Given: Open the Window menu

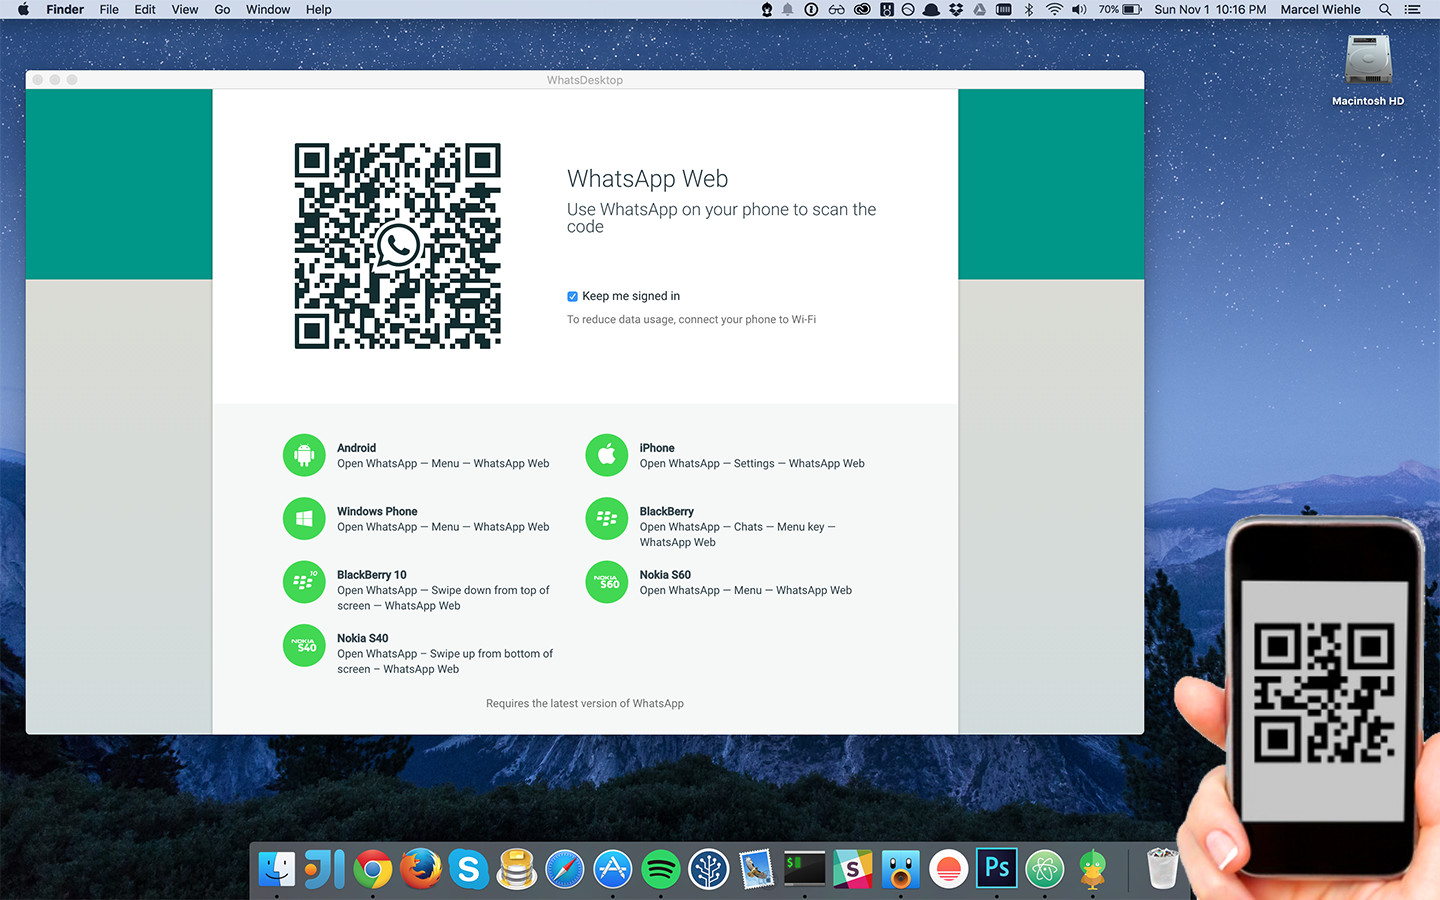Looking at the screenshot, I should pos(268,9).
